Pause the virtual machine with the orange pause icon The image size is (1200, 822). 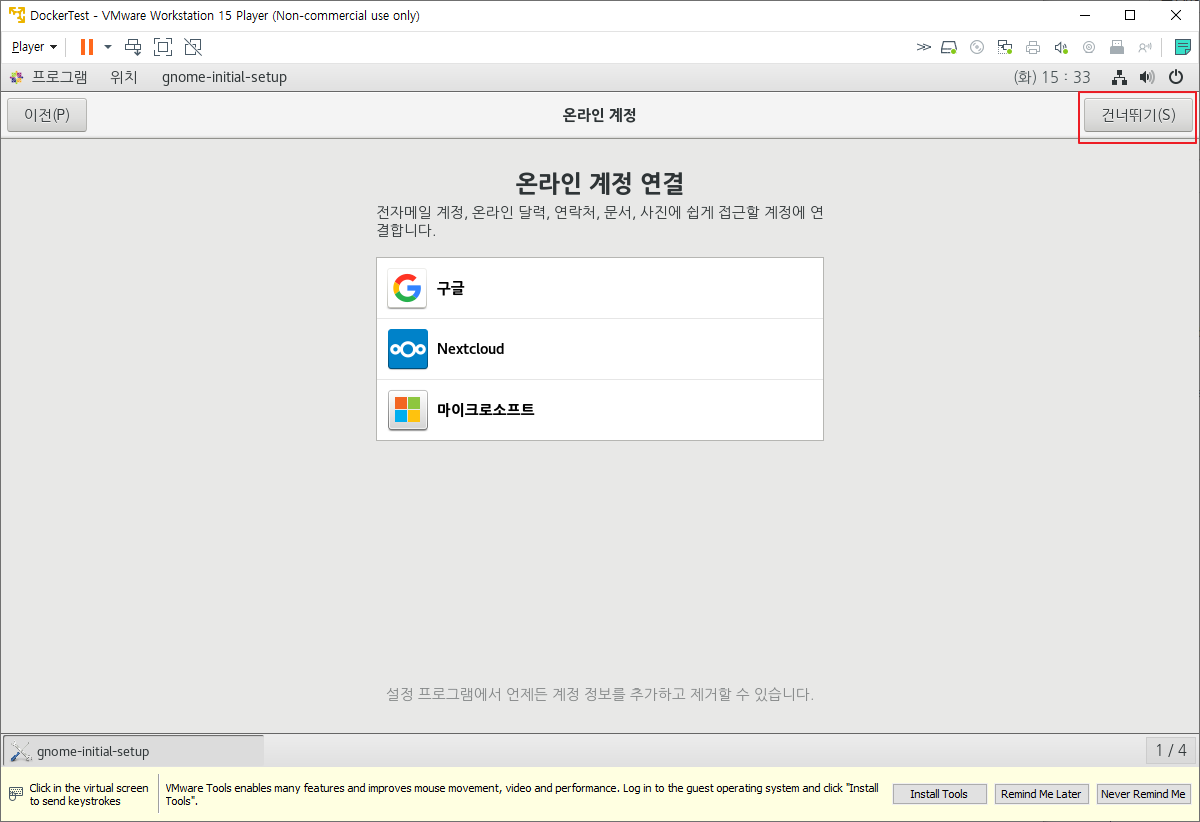tap(87, 47)
